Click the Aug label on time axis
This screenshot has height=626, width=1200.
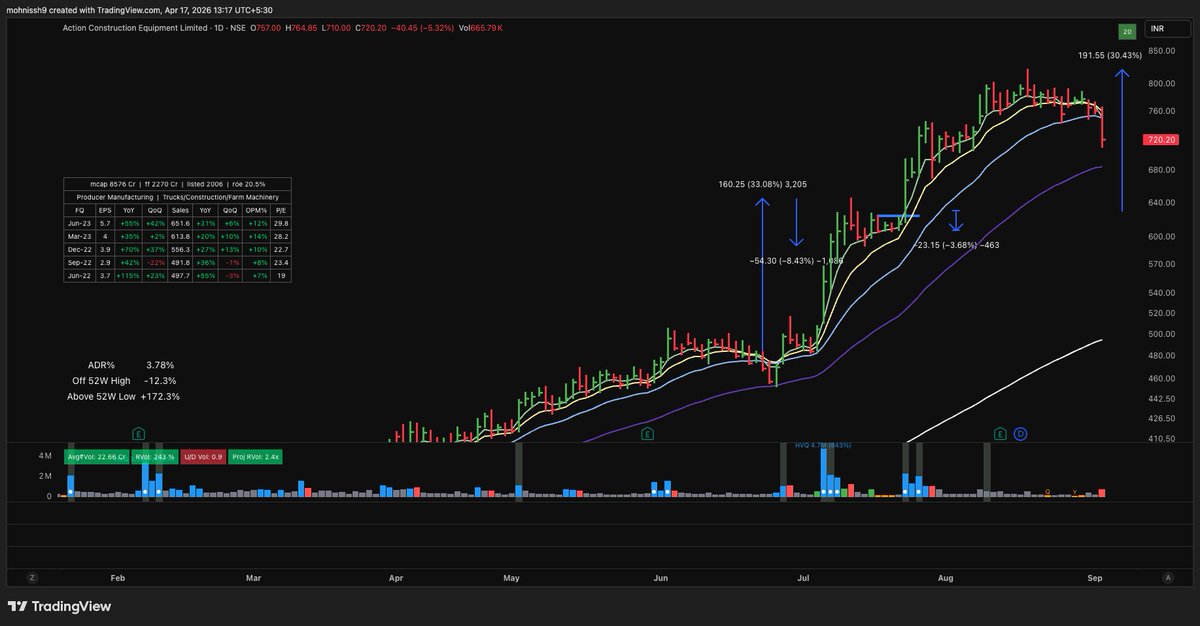[x=946, y=578]
